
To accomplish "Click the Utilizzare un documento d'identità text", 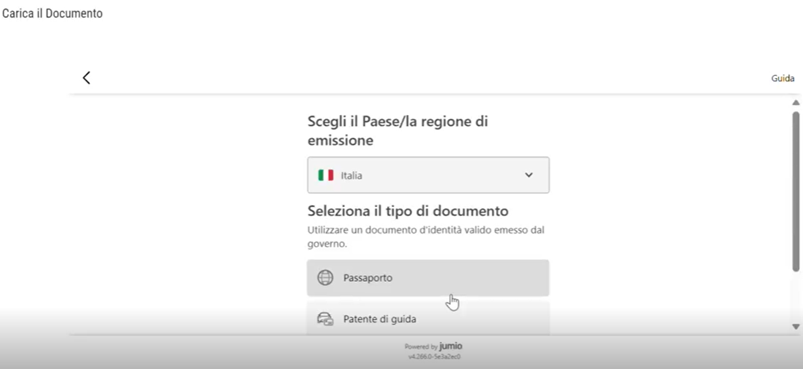I will coord(426,237).
